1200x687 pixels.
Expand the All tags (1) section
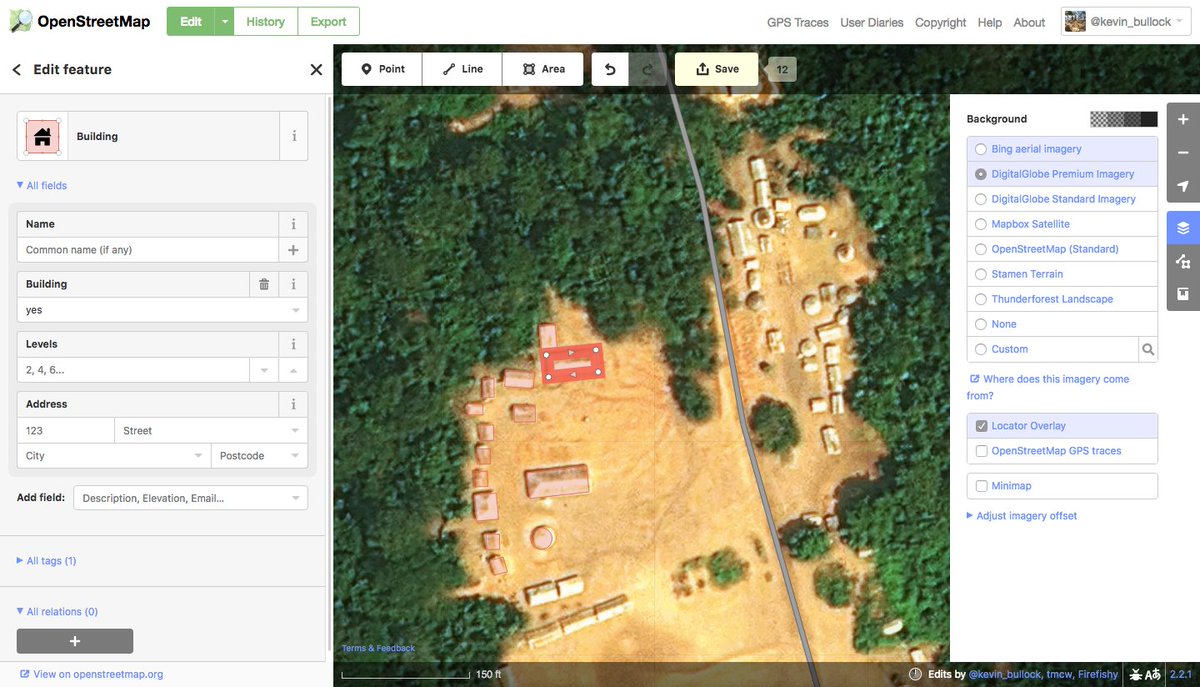point(47,561)
